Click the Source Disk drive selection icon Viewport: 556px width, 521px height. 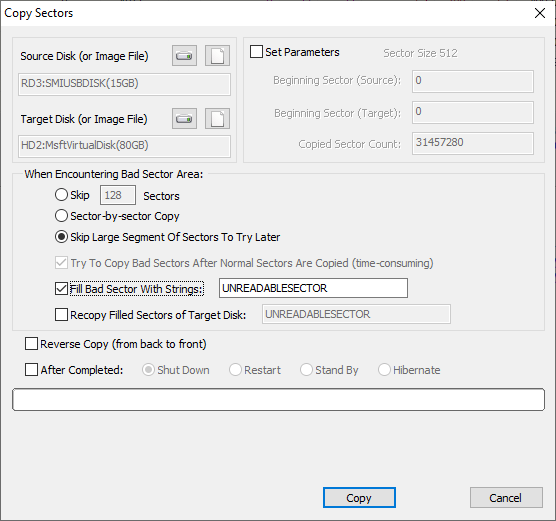(x=184, y=56)
